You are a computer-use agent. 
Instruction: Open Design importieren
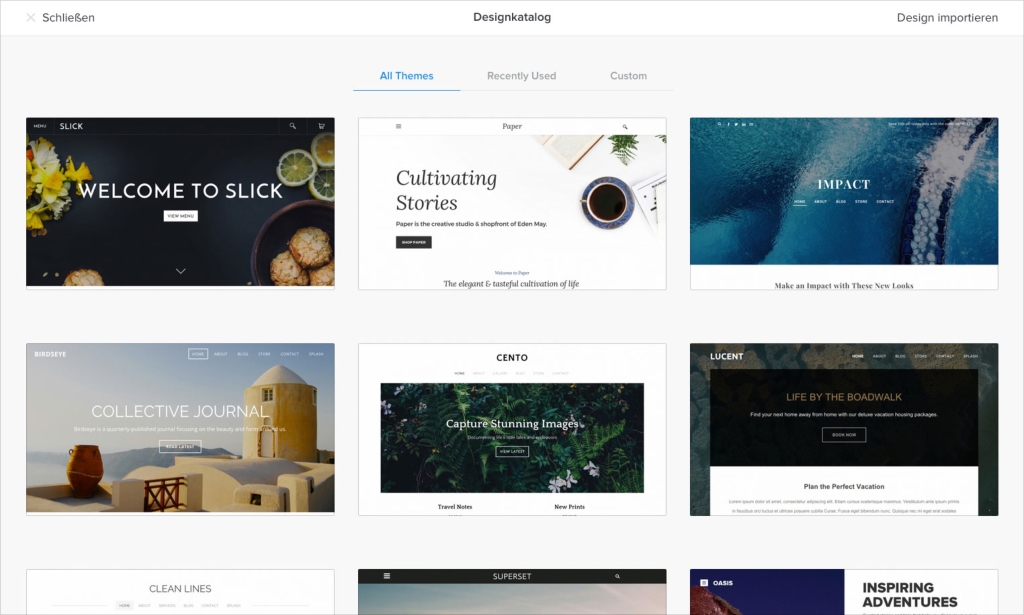947,18
